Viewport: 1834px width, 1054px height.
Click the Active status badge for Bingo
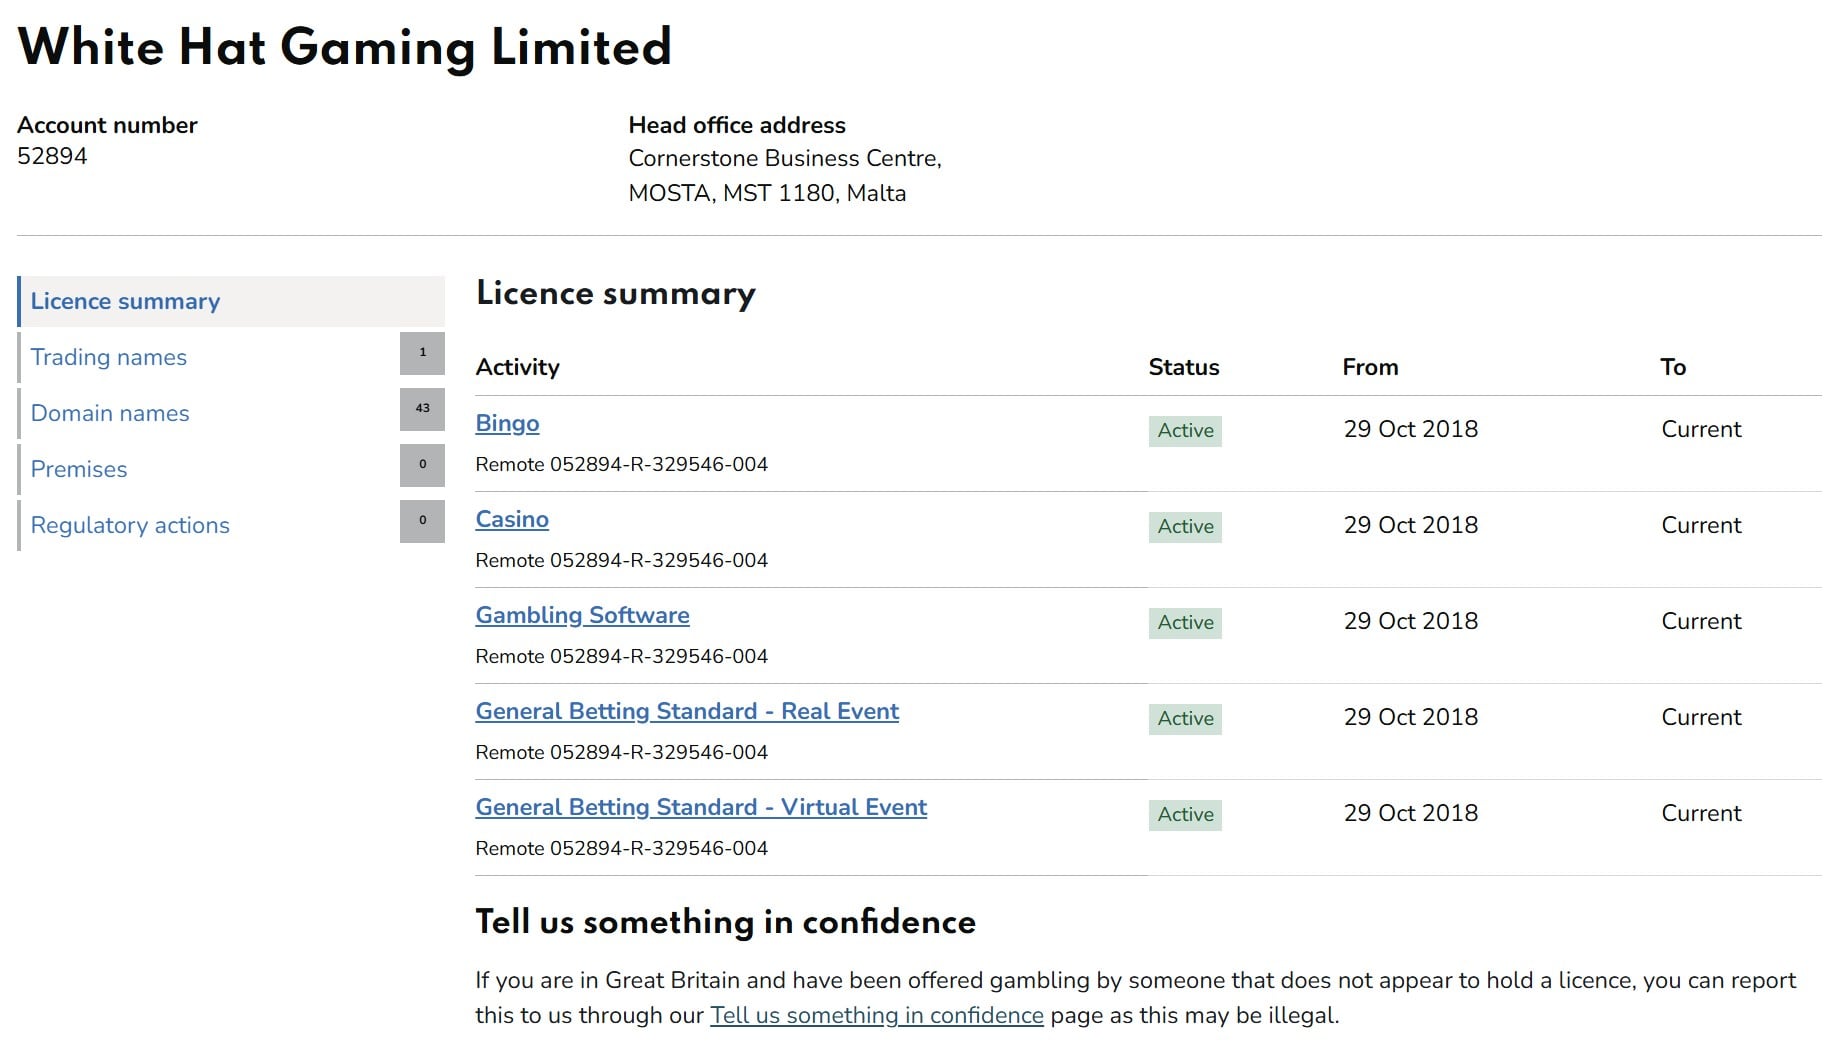point(1185,431)
